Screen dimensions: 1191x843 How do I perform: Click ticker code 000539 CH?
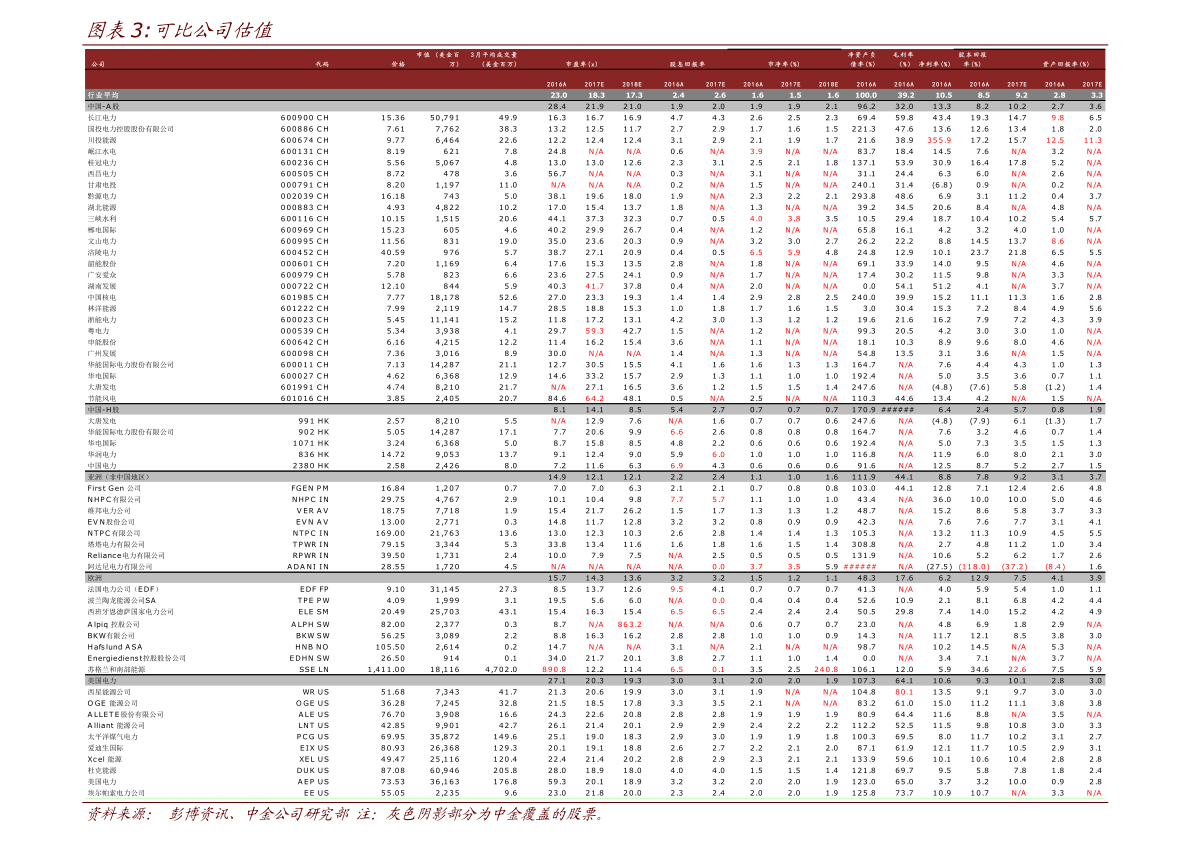pos(305,331)
